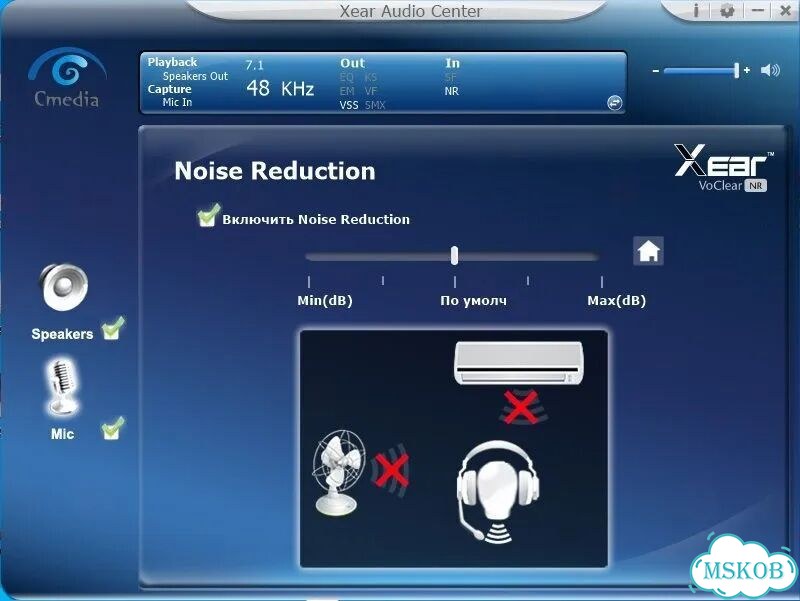Click the Max(dB) label
This screenshot has height=601, width=800.
click(x=616, y=300)
